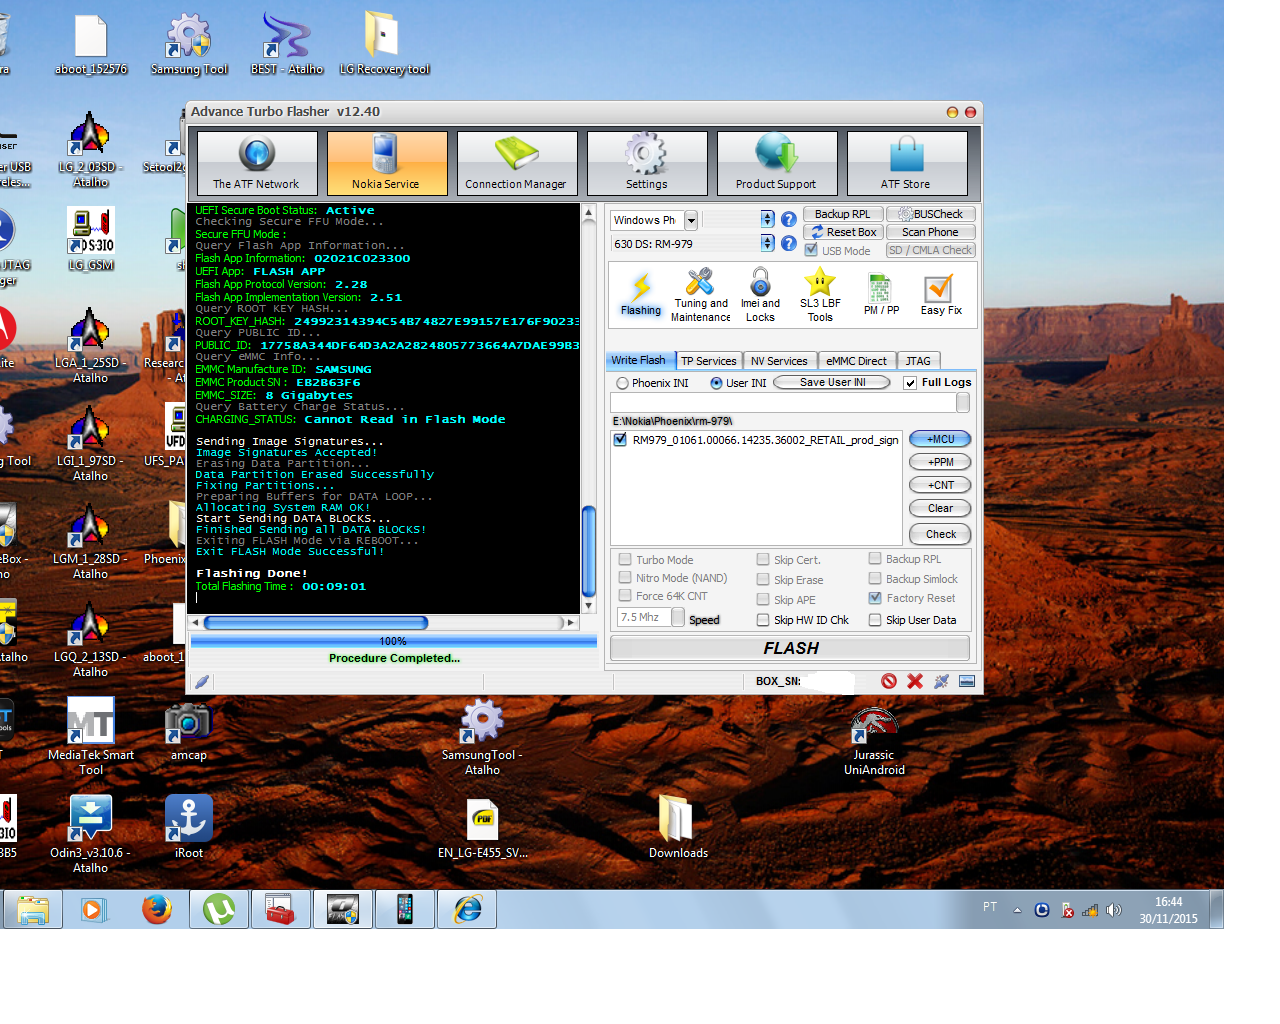Open The ATF Network section
This screenshot has height=1024, width=1280.
tap(257, 163)
